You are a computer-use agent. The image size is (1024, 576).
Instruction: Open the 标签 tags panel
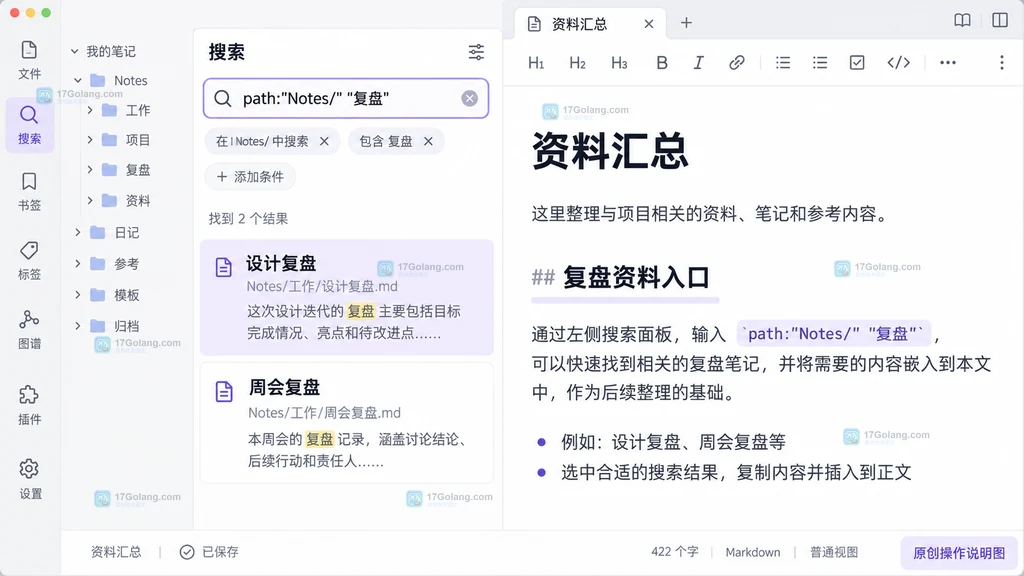click(29, 261)
